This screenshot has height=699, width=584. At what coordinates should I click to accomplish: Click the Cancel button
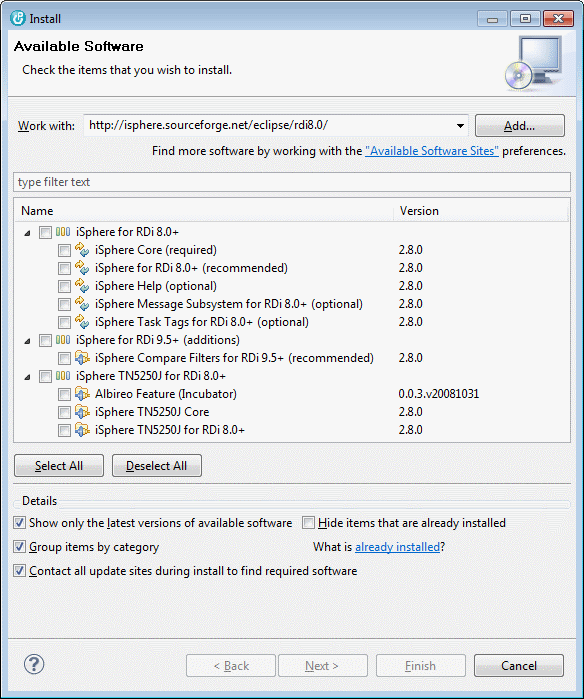click(519, 666)
